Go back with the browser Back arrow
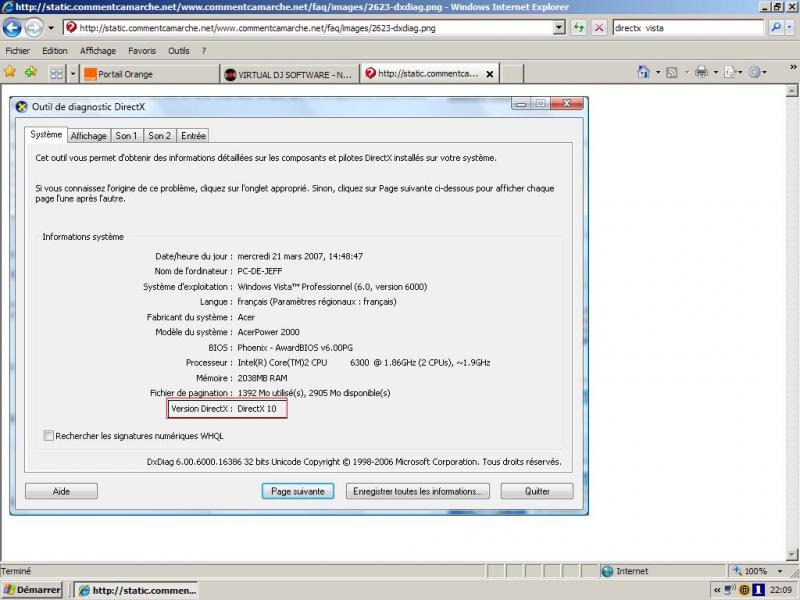The width and height of the screenshot is (800, 600). coord(12,28)
